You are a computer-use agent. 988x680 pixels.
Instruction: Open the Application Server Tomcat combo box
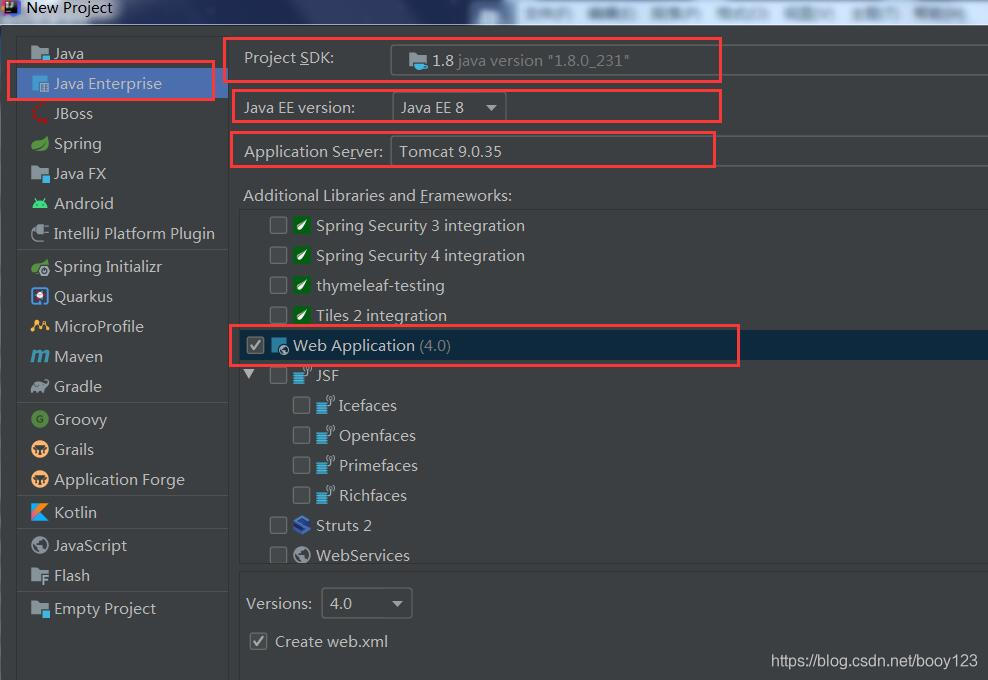click(x=689, y=151)
